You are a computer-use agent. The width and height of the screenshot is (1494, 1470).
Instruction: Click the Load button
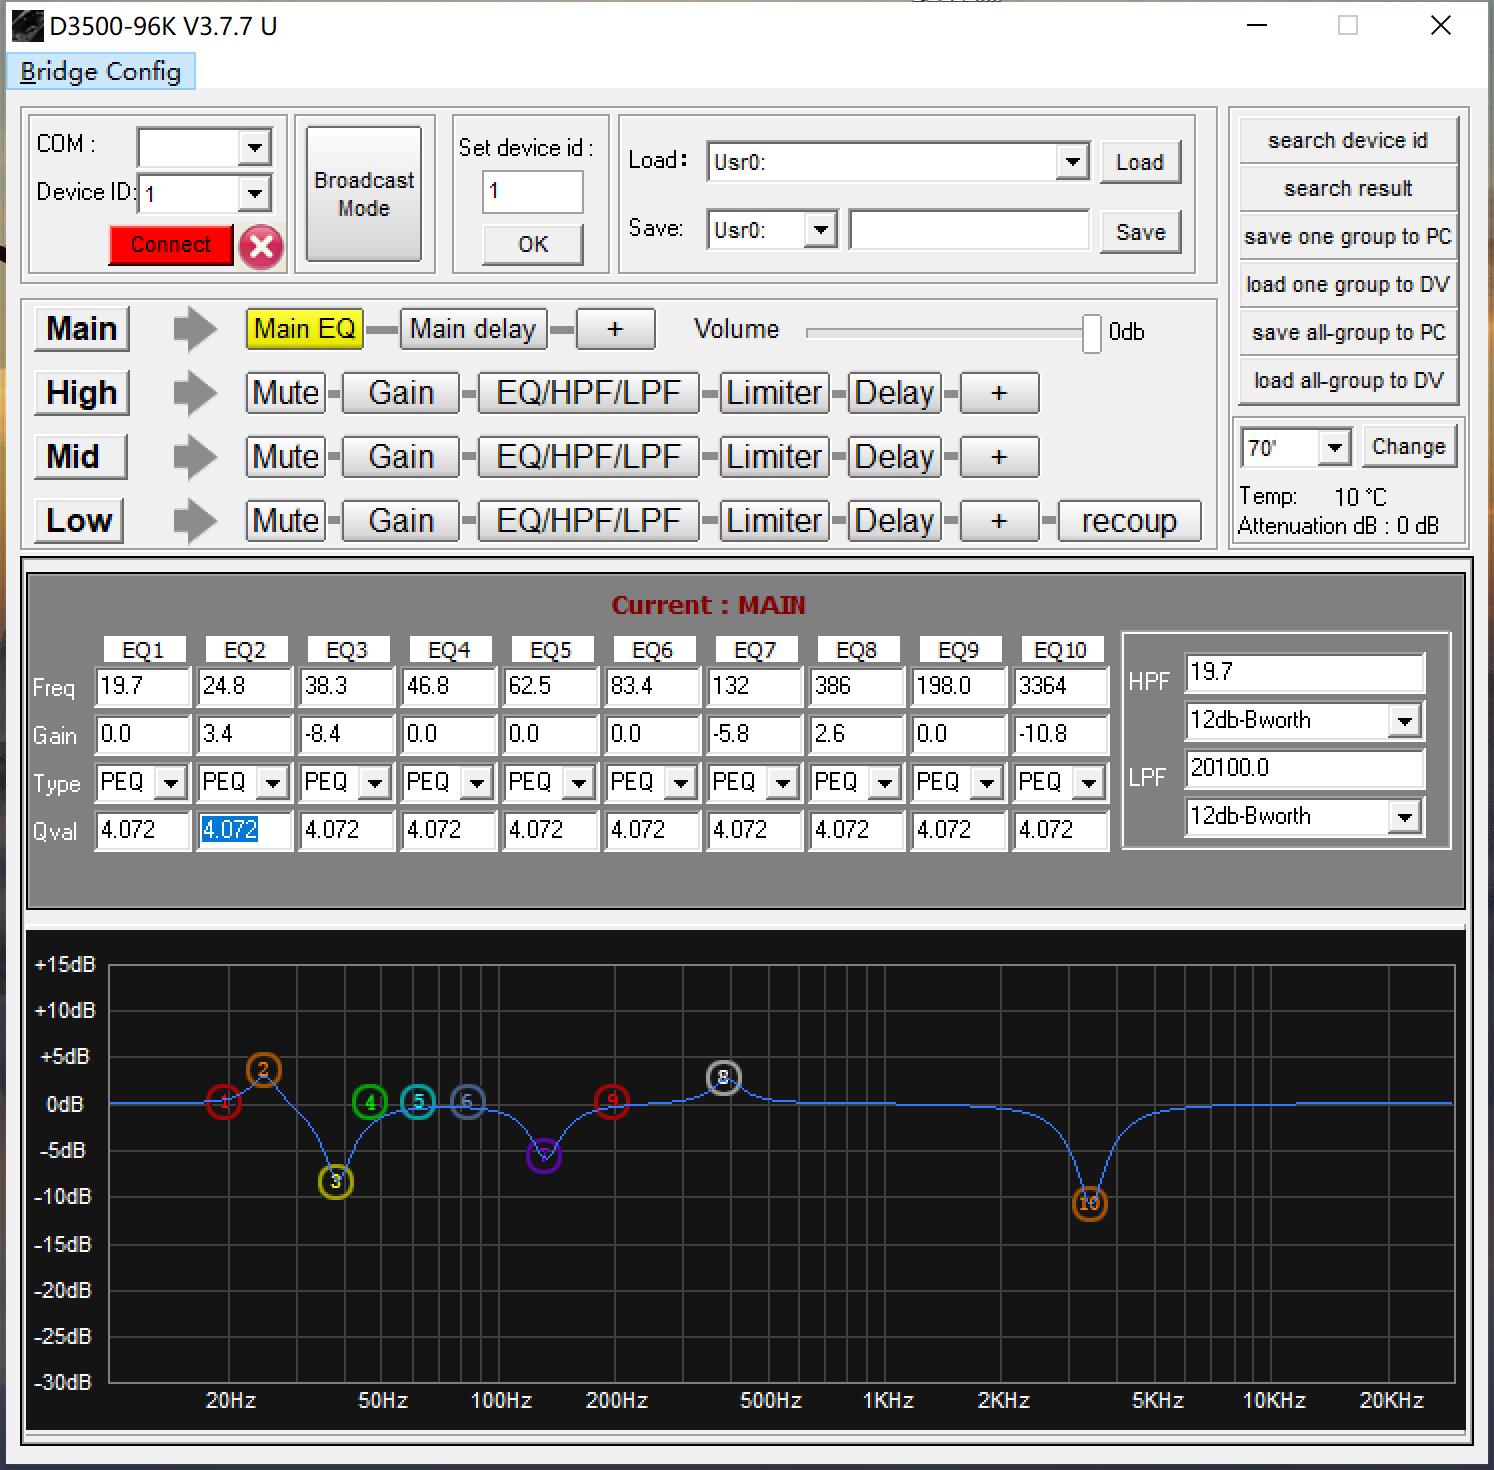pyautogui.click(x=1140, y=162)
